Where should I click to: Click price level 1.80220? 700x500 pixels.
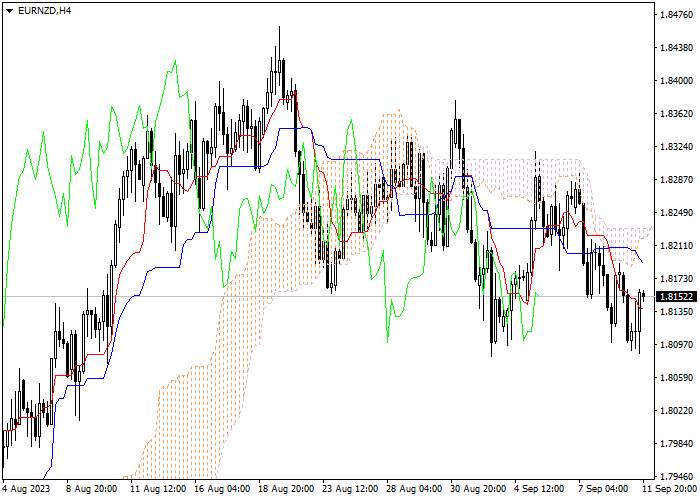[x=676, y=411]
